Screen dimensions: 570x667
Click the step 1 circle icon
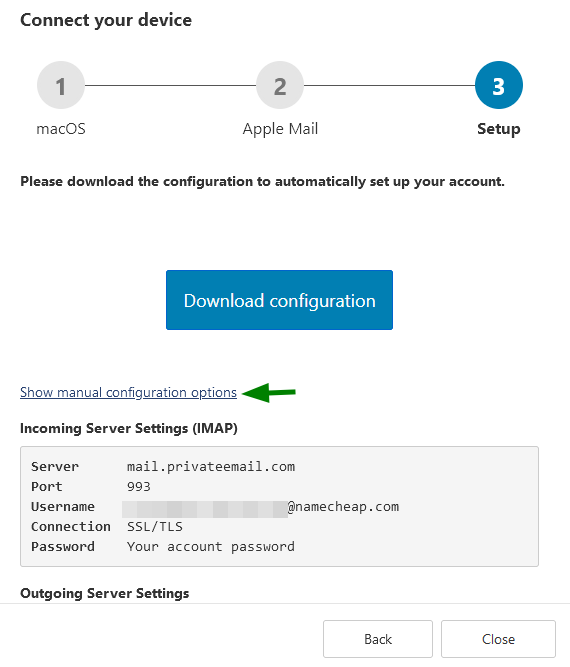click(x=61, y=85)
